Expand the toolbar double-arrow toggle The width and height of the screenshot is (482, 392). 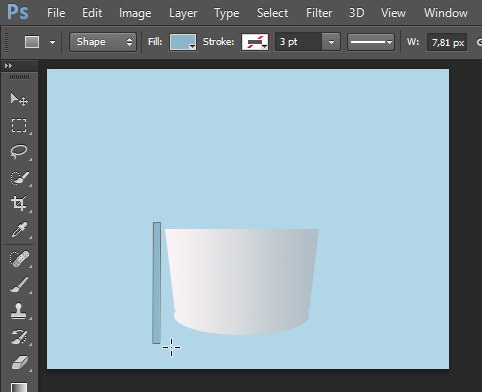tap(8, 66)
